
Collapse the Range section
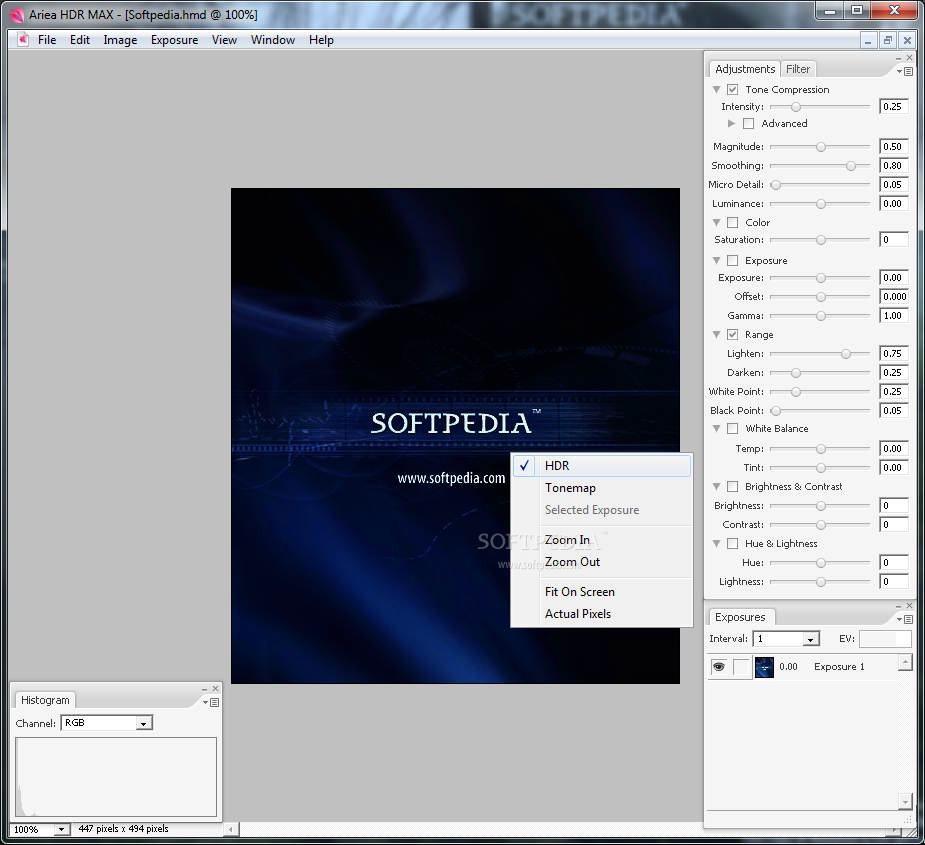click(x=716, y=335)
